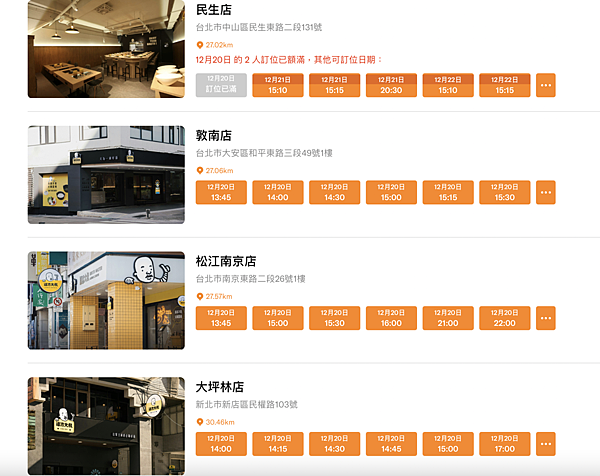Choose the 14:15 time at 大坪林店
Viewport: 600px width, 476px height.
278,444
